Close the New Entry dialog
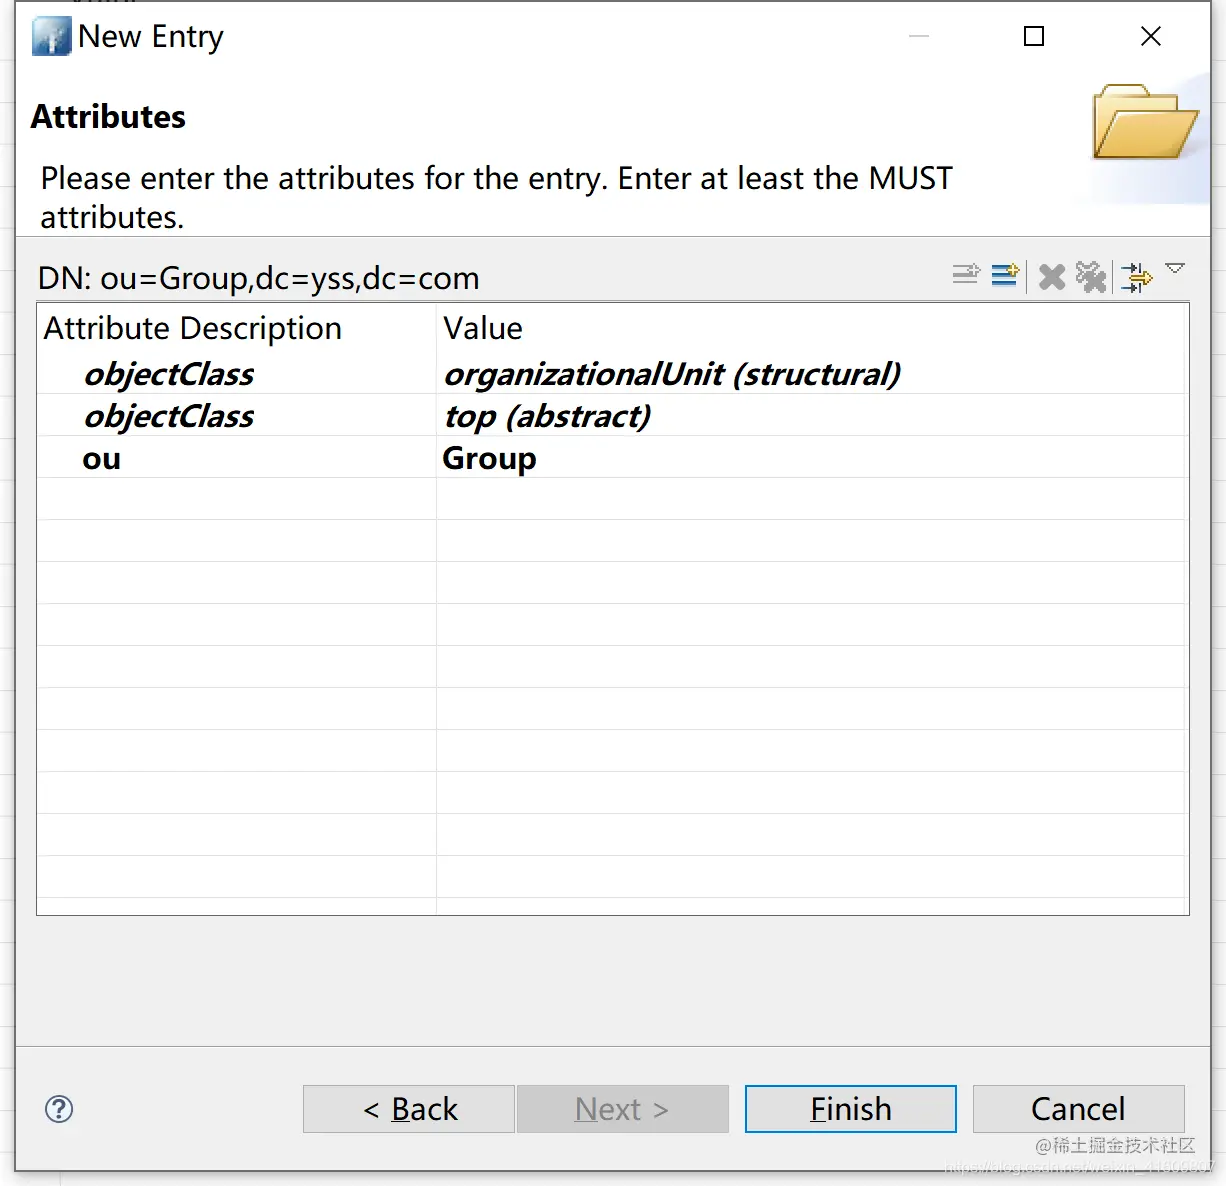The image size is (1226, 1186). click(1151, 36)
